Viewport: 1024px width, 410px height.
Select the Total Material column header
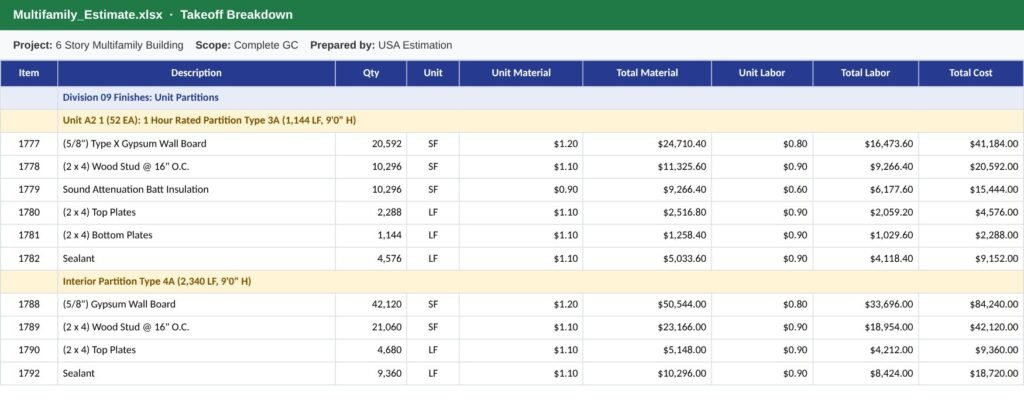[x=647, y=73]
